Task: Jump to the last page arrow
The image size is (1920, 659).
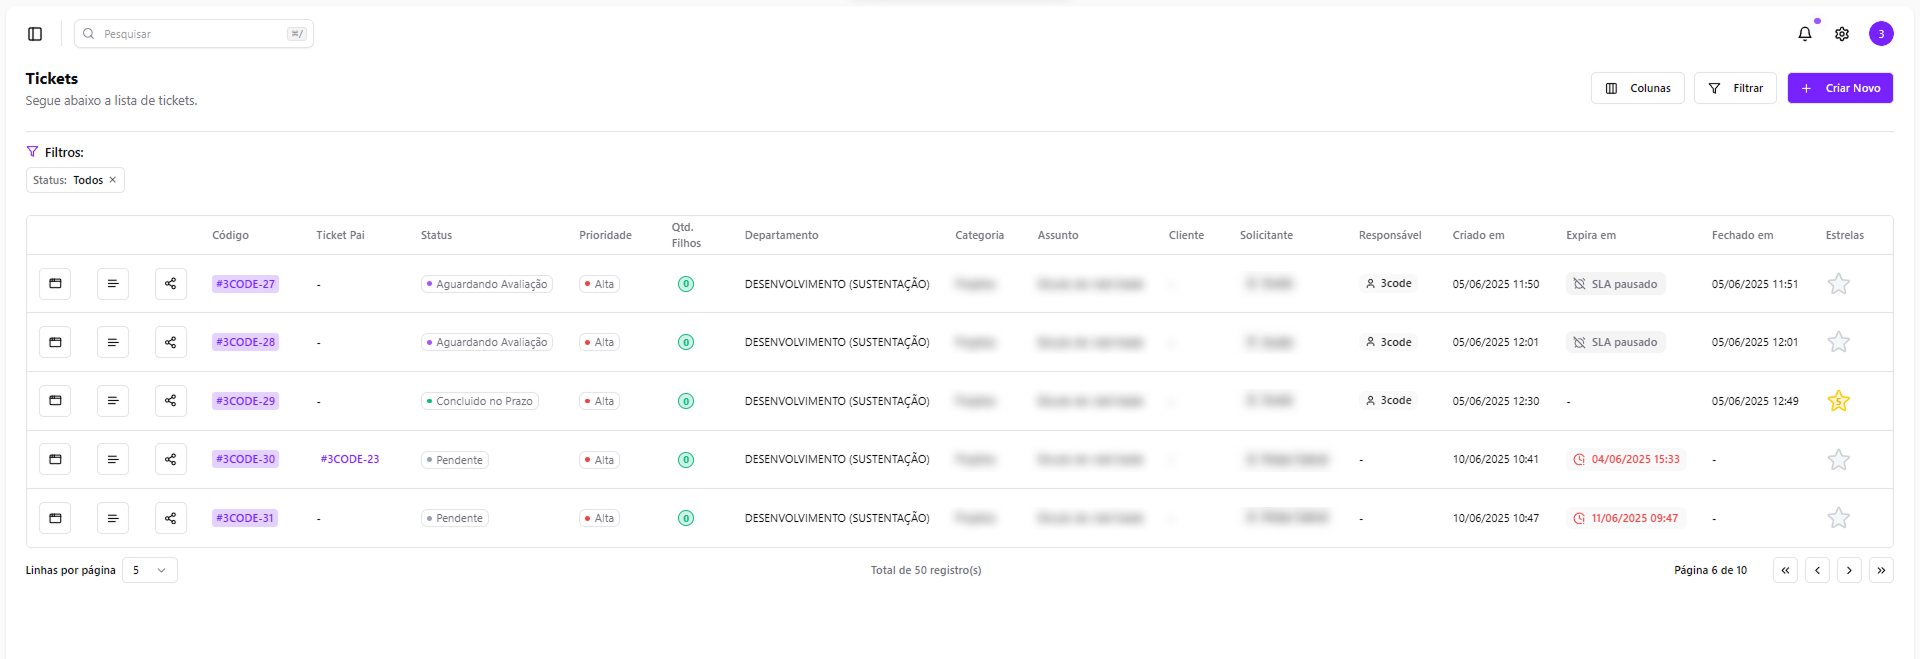Action: point(1881,570)
